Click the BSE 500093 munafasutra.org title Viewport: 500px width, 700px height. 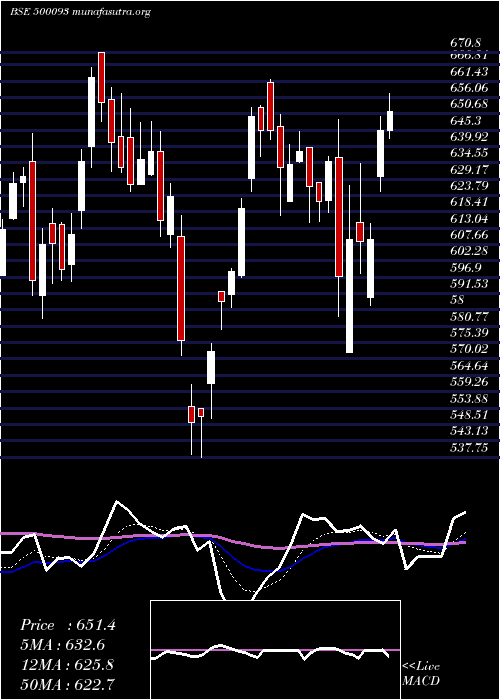click(80, 12)
